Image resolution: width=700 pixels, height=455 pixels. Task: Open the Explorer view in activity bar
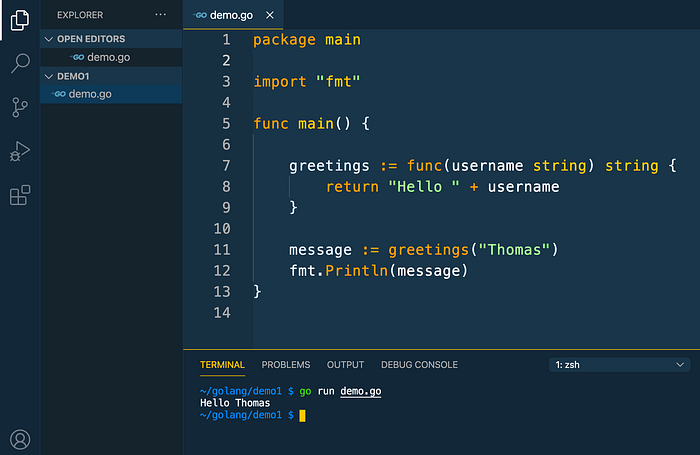coord(20,20)
